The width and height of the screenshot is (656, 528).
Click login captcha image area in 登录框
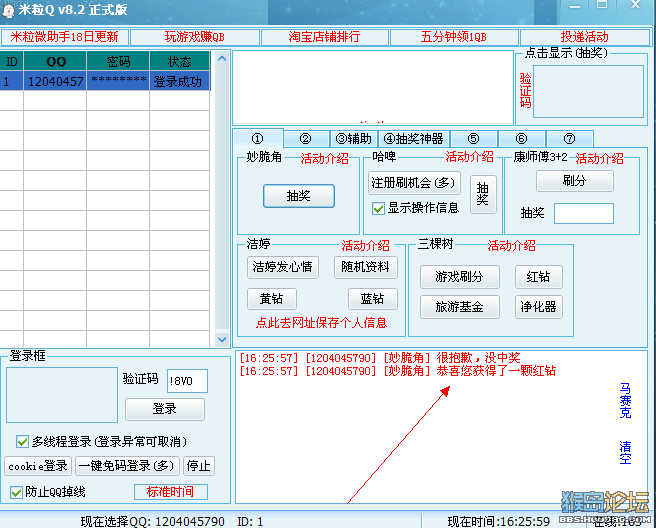(x=62, y=395)
